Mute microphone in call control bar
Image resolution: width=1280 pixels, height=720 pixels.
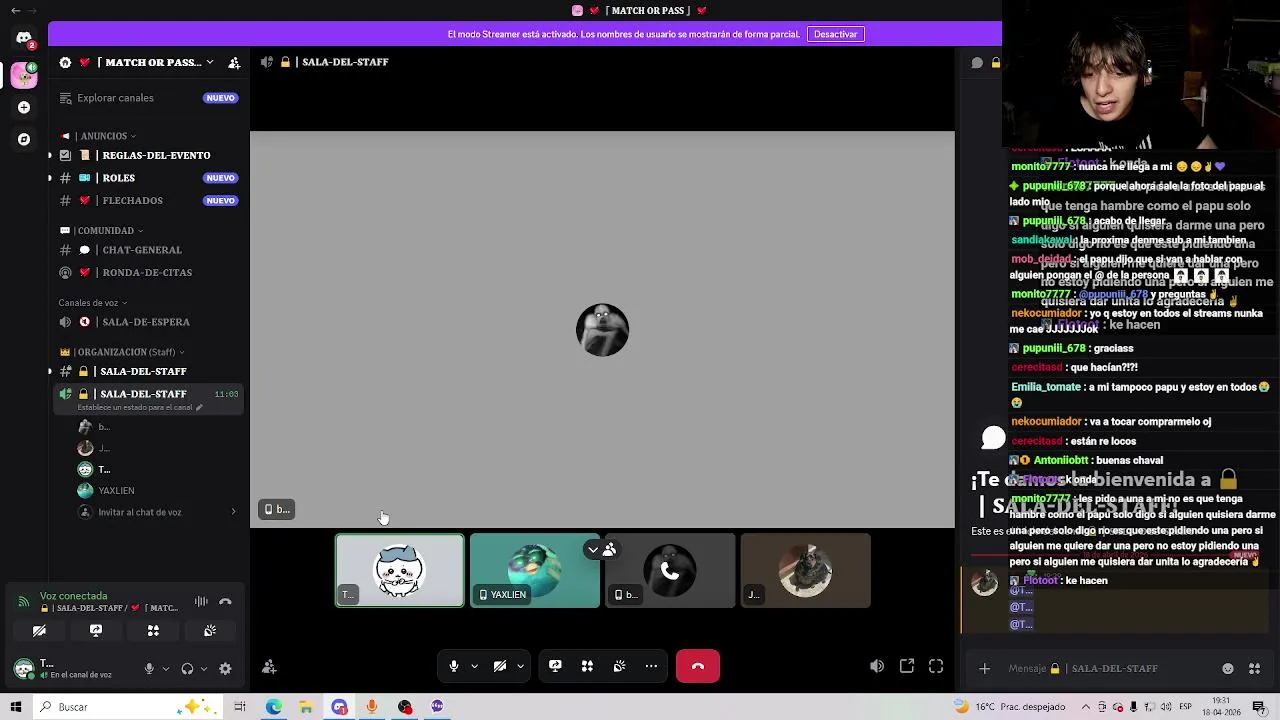pyautogui.click(x=454, y=666)
